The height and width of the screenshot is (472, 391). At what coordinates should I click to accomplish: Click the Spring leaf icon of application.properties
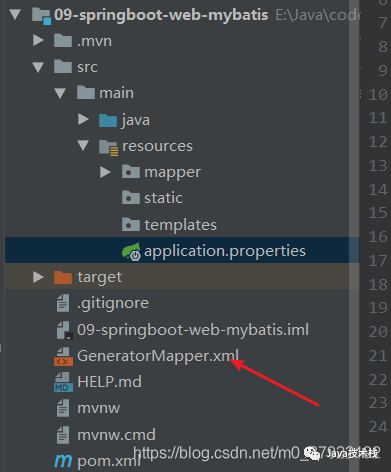131,251
